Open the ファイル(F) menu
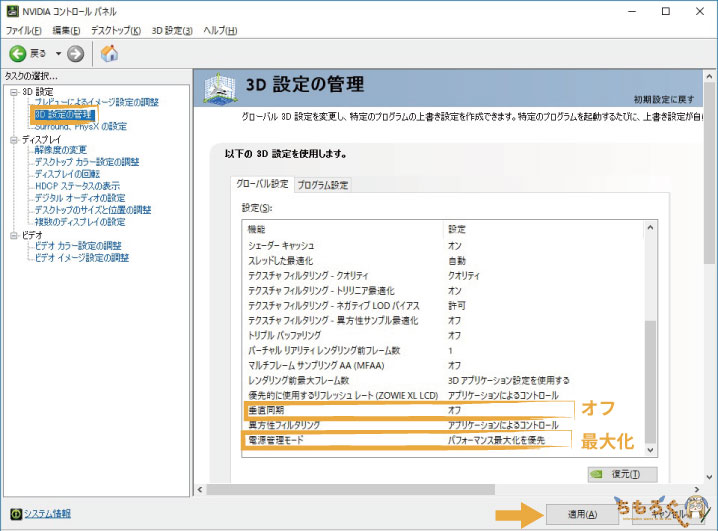 point(23,31)
